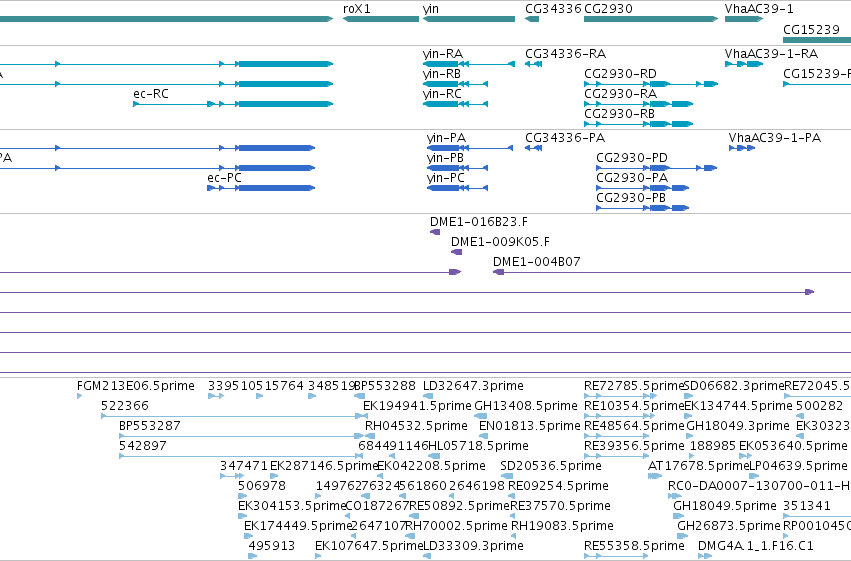Click EST RH19083.5prime label
Viewport: 851px width, 561px height.
(562, 526)
